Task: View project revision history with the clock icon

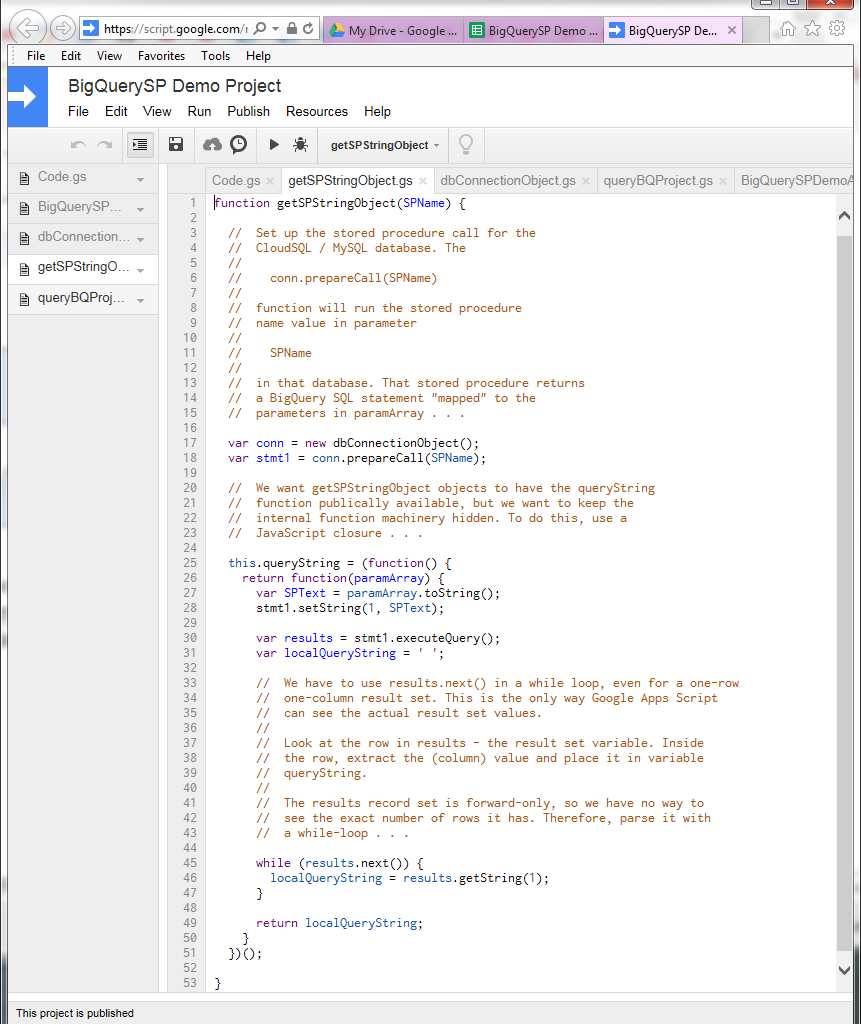Action: click(x=238, y=144)
